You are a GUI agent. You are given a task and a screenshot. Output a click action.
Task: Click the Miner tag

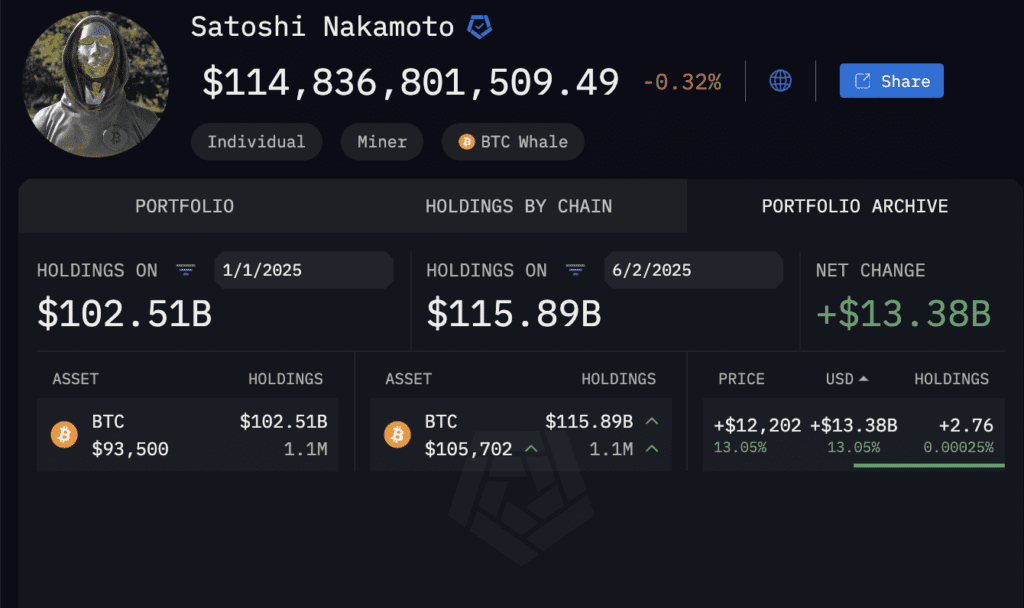coord(382,142)
